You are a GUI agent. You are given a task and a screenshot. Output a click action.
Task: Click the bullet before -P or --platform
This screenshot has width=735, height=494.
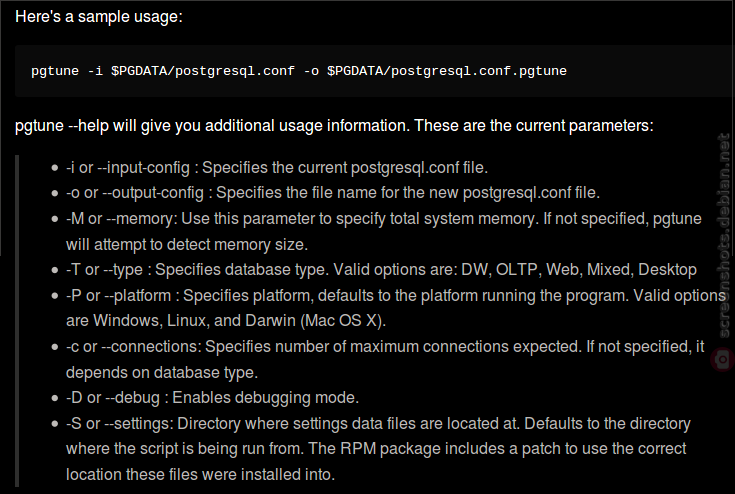pyautogui.click(x=55, y=296)
